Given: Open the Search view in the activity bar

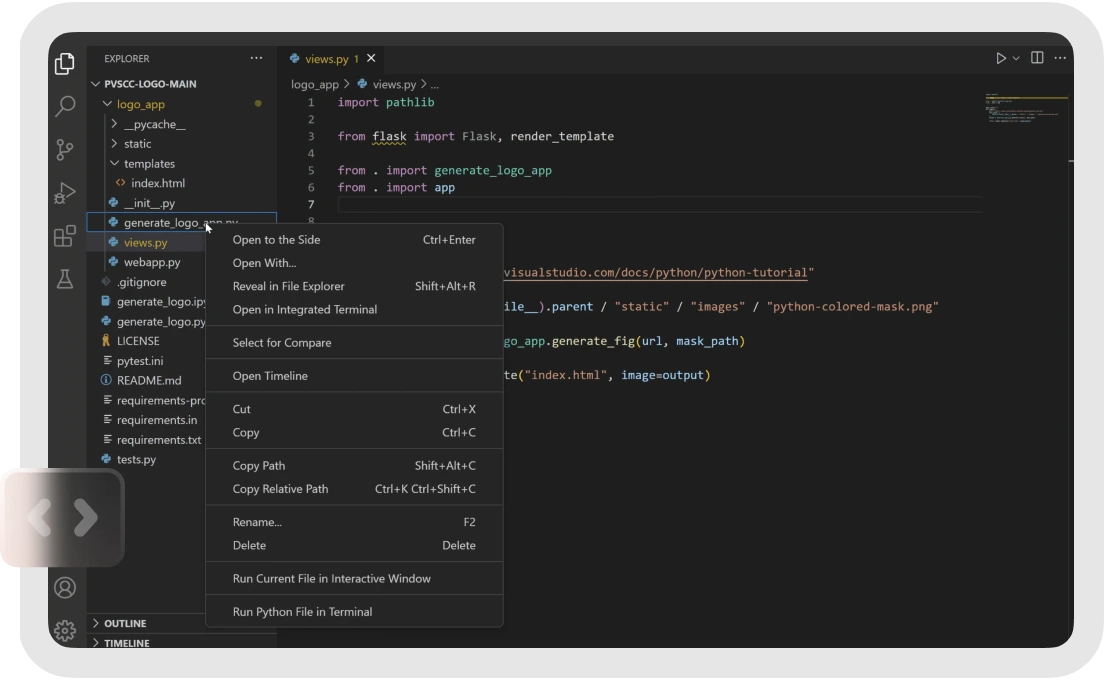Looking at the screenshot, I should [x=65, y=106].
